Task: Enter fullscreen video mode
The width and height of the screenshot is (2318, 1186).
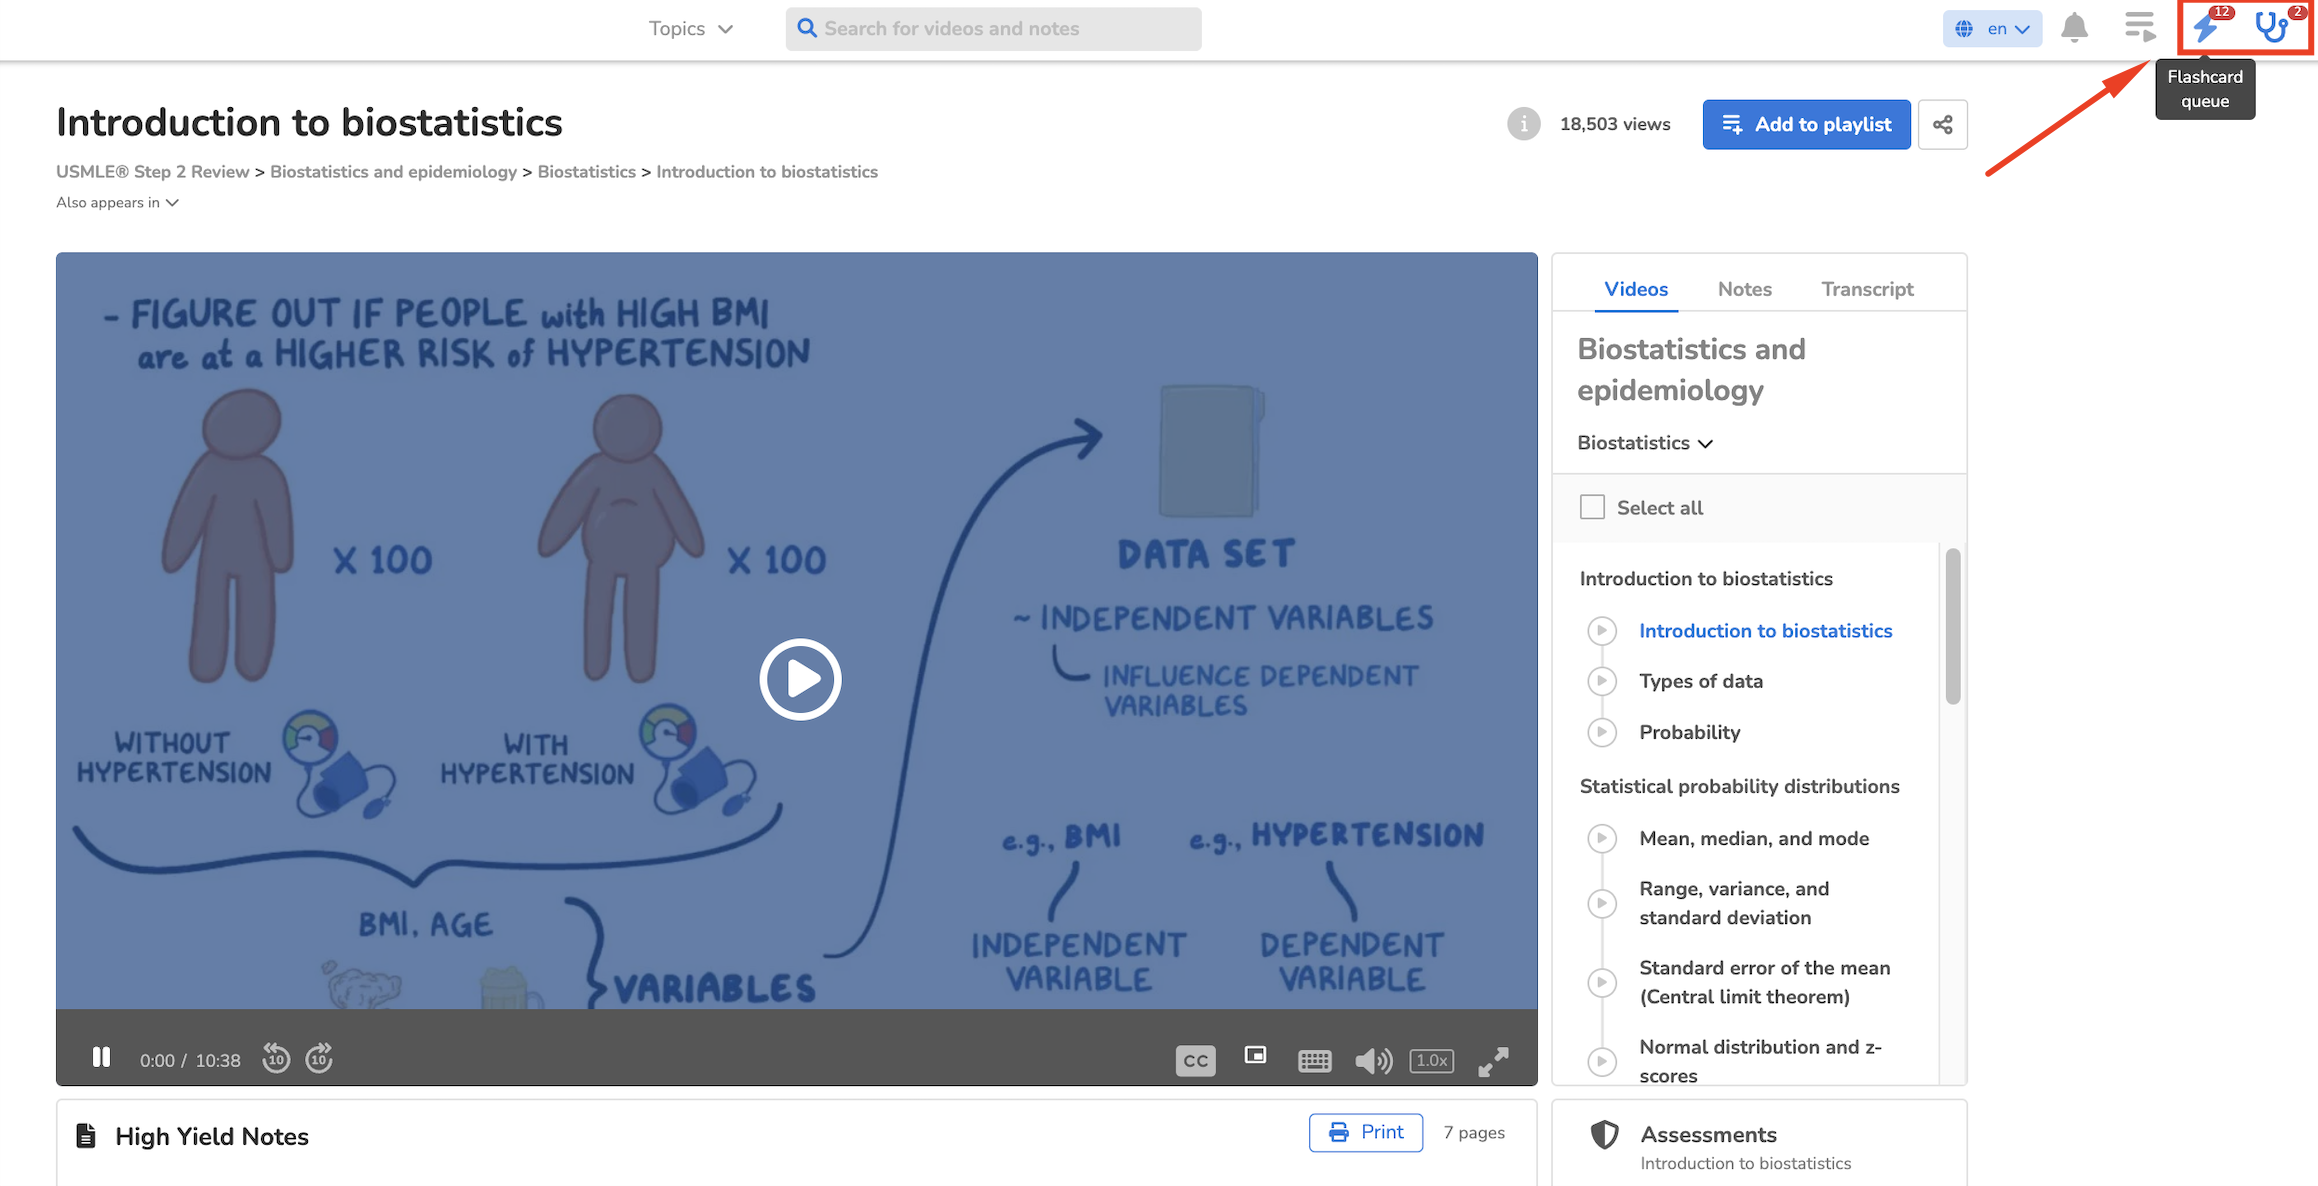Action: (1493, 1061)
